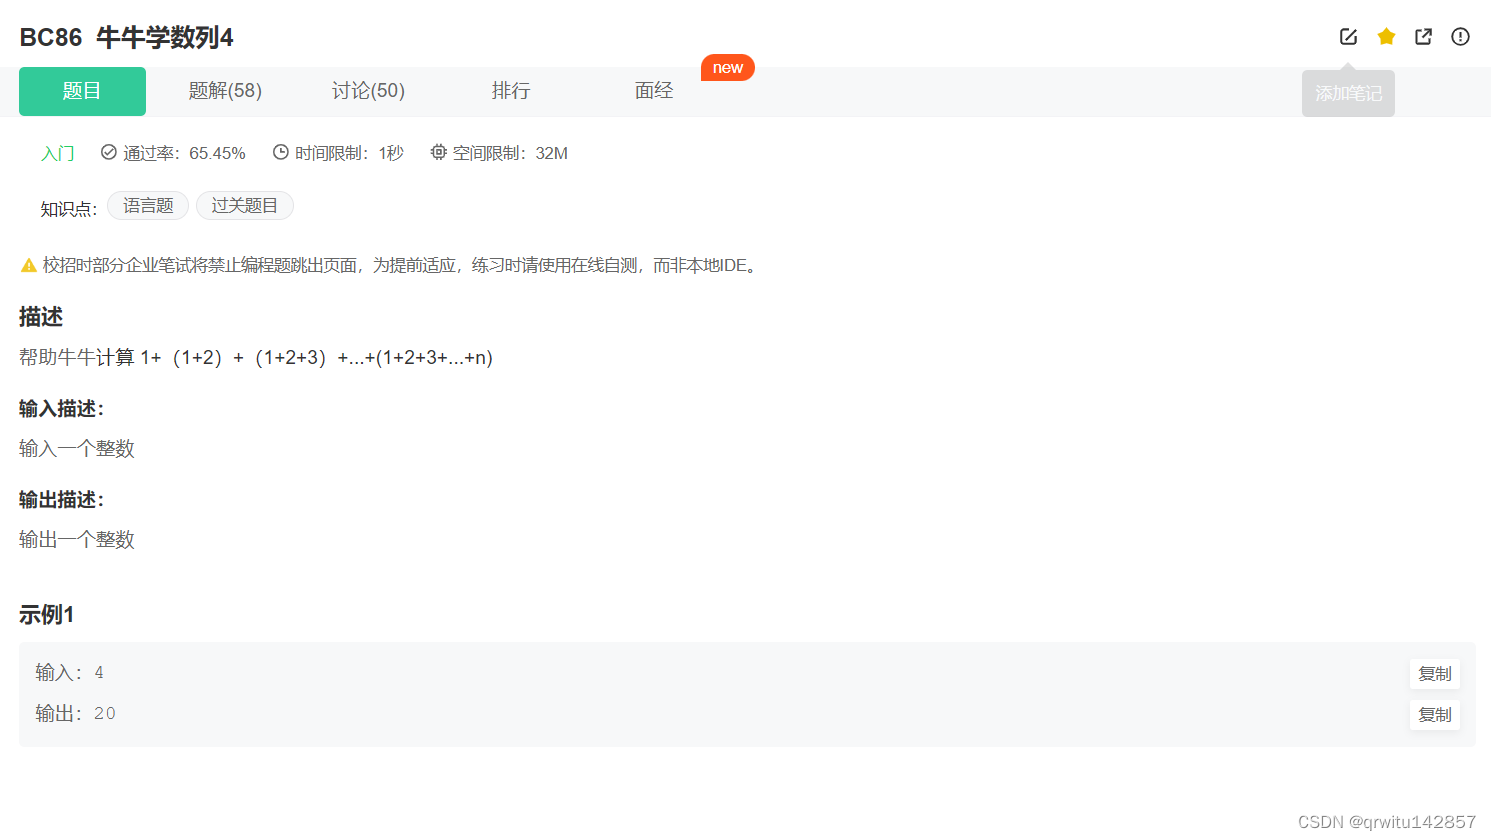Click the orange new badge
This screenshot has height=840, width=1491.
[x=728, y=68]
